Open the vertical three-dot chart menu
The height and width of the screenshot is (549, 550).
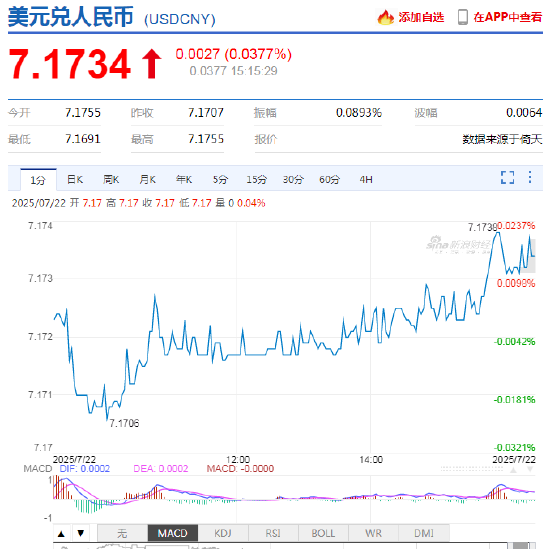point(530,177)
